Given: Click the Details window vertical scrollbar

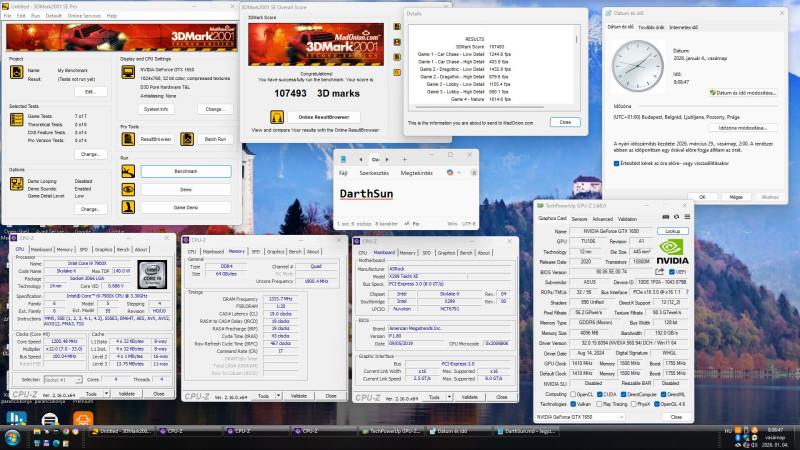Looking at the screenshot, I should click(577, 39).
